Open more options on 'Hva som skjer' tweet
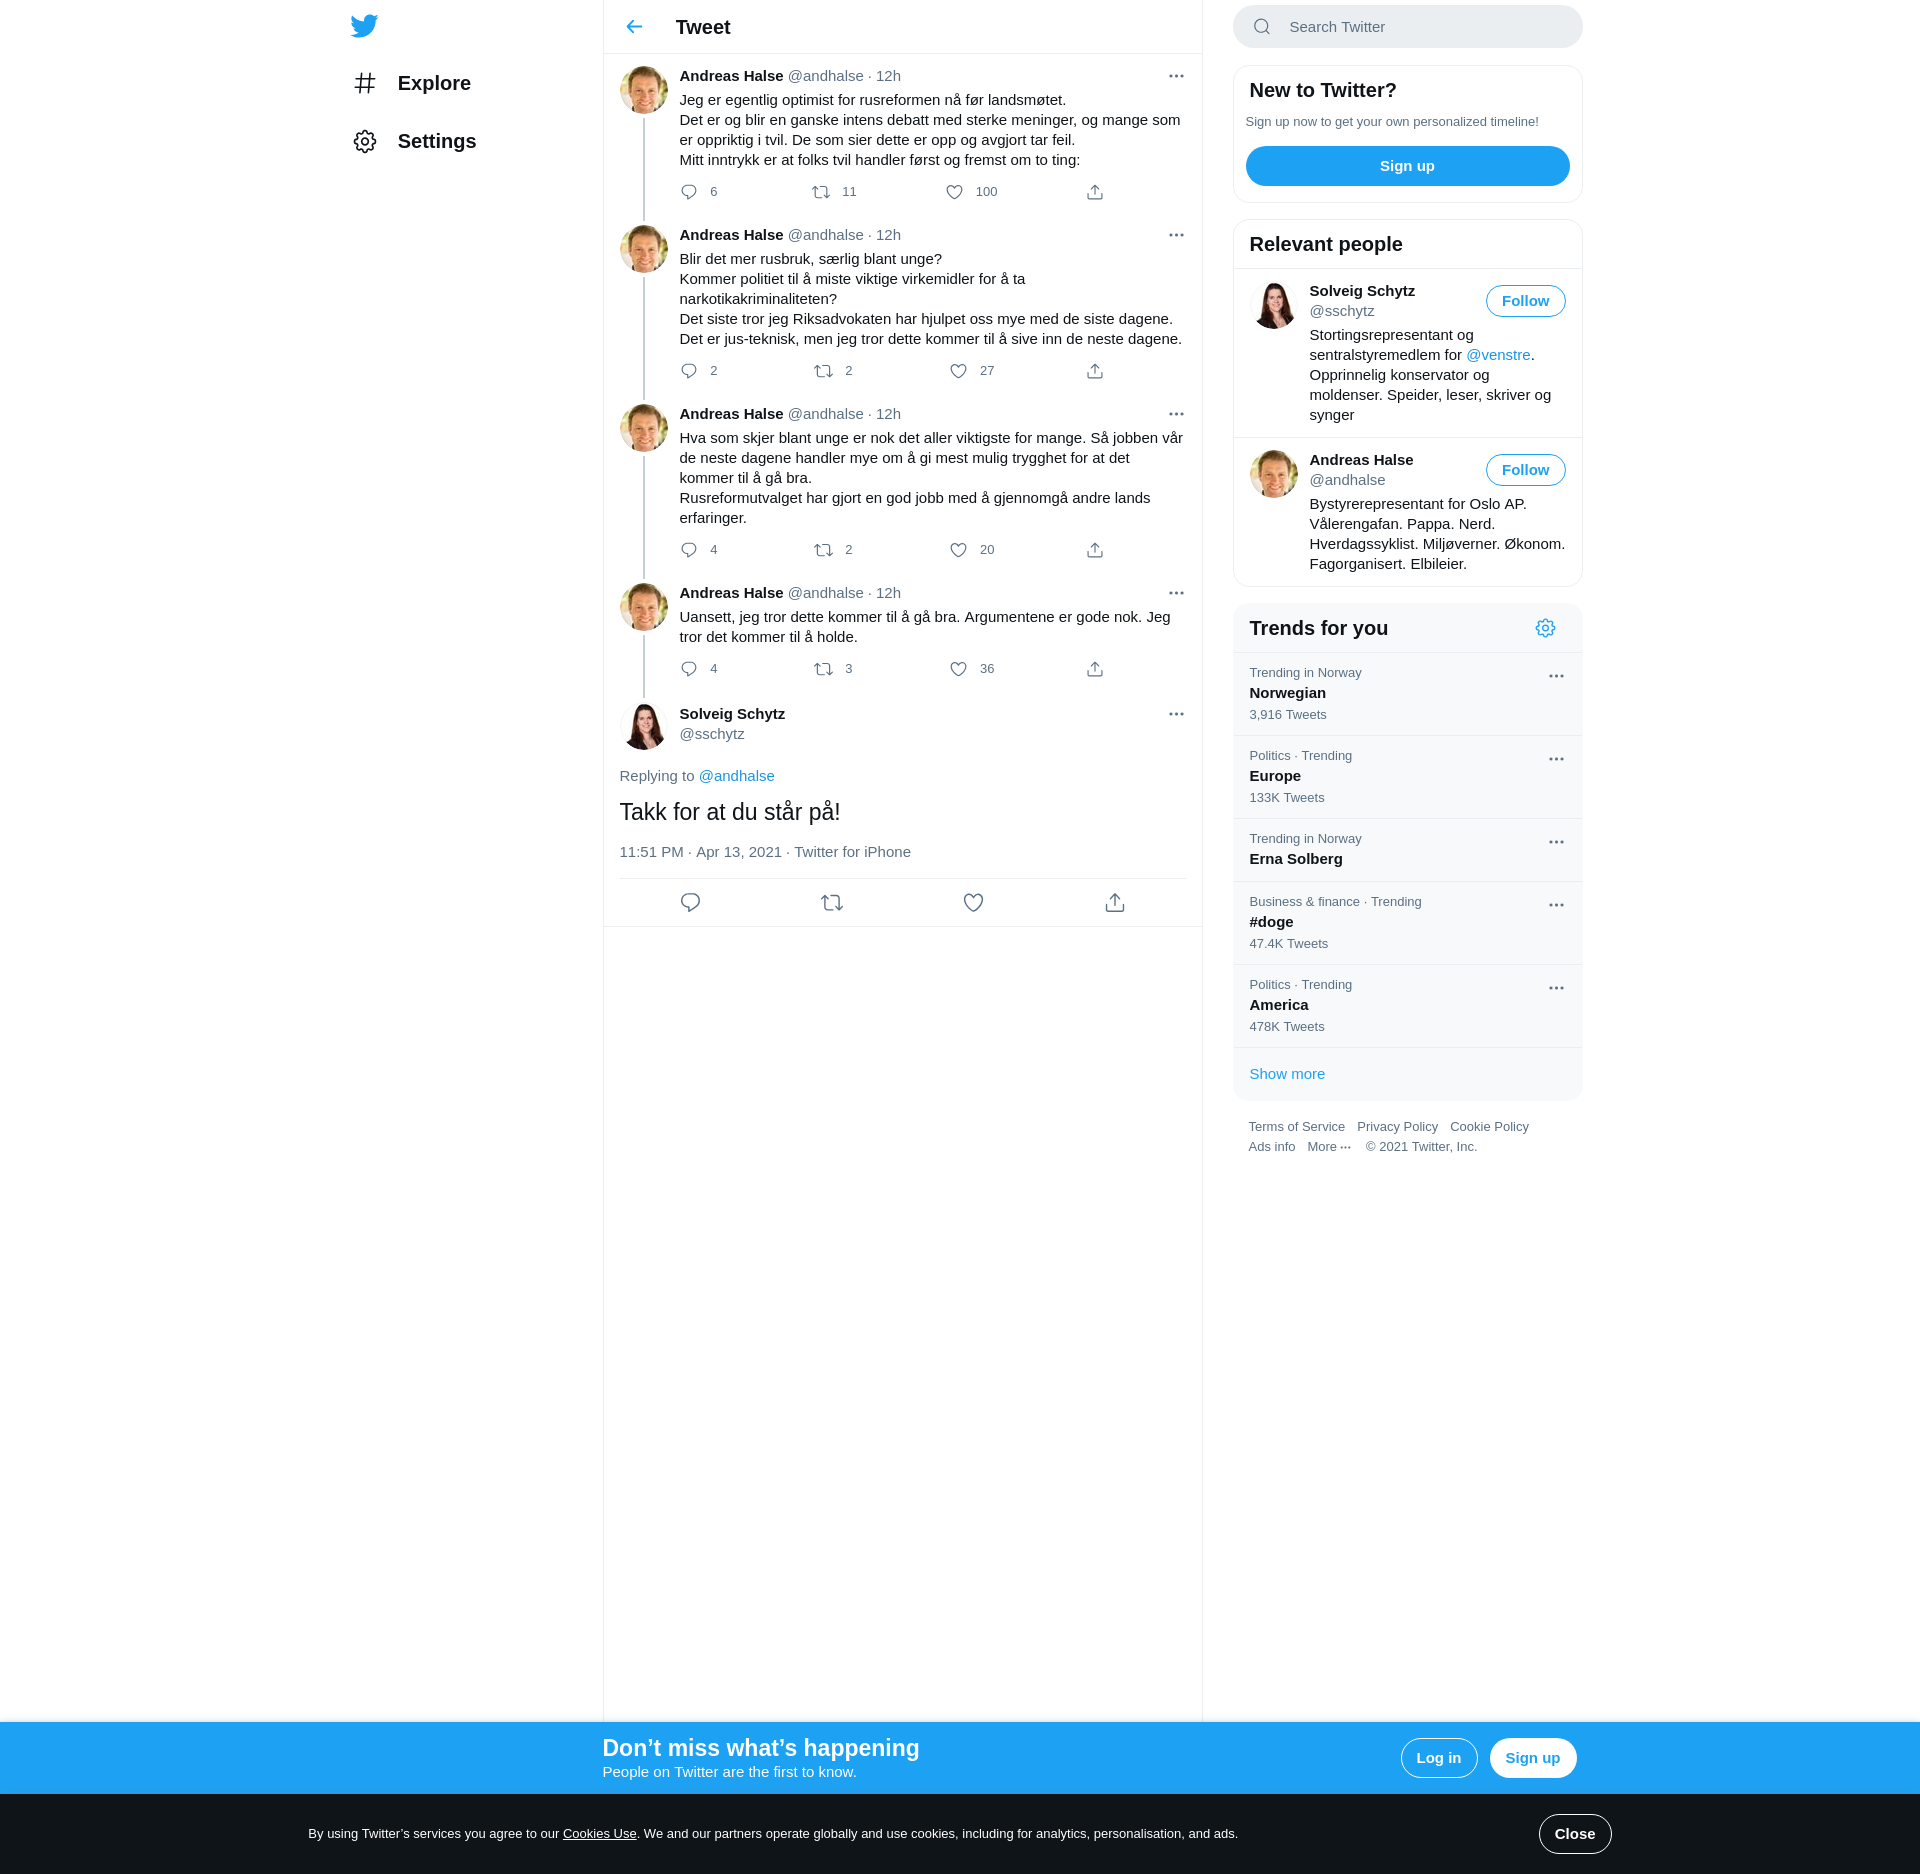 (1176, 414)
